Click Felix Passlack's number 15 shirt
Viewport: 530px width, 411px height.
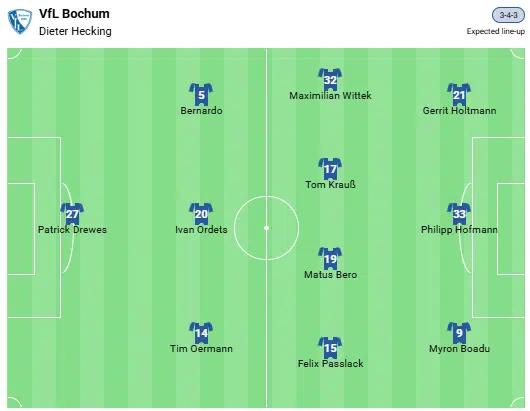[330, 348]
